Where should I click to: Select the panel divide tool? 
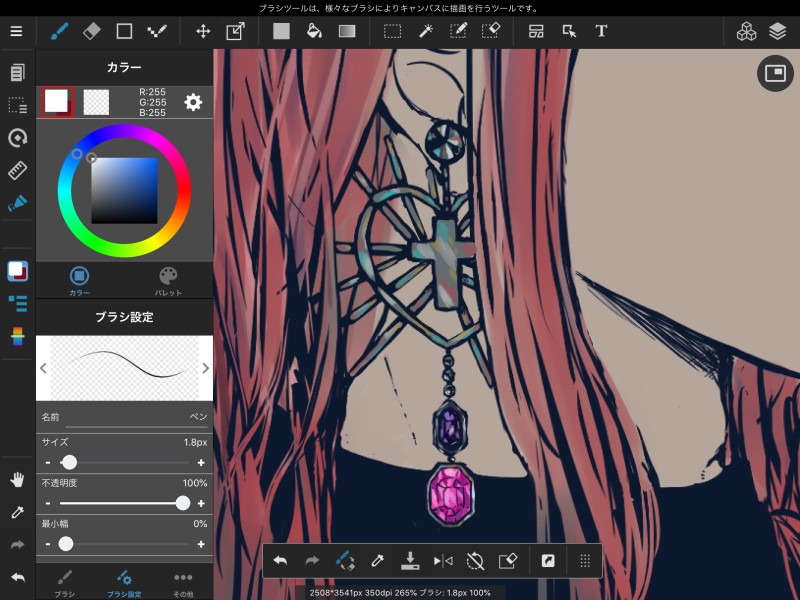pyautogui.click(x=536, y=31)
